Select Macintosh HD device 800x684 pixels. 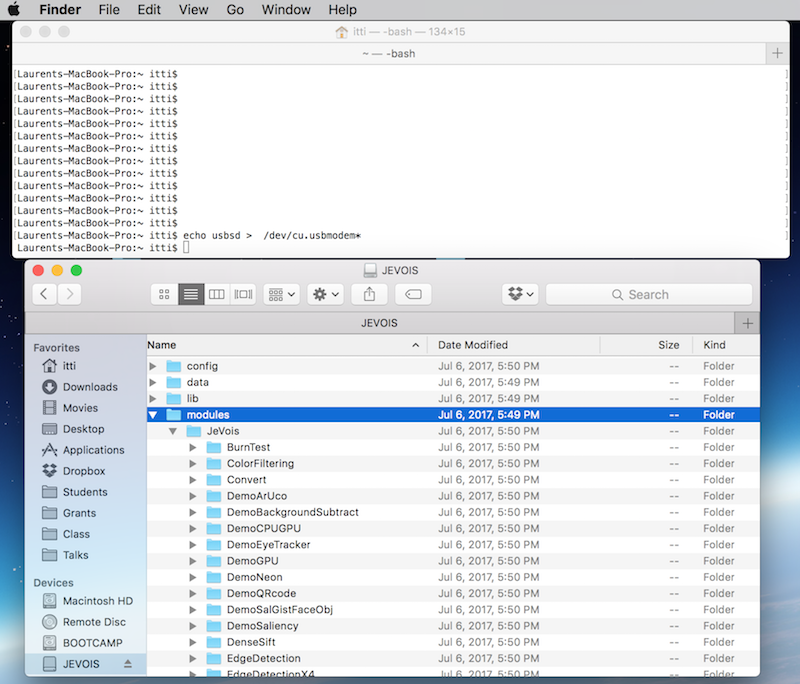click(x=85, y=601)
